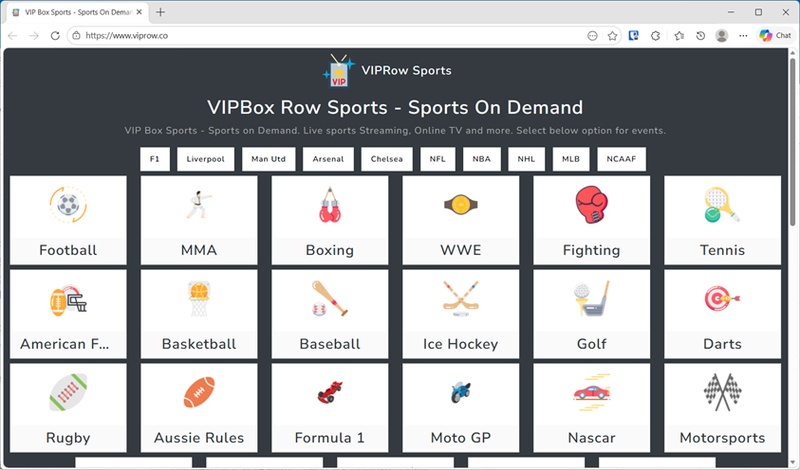Select the MMA martial artist icon

pos(199,205)
